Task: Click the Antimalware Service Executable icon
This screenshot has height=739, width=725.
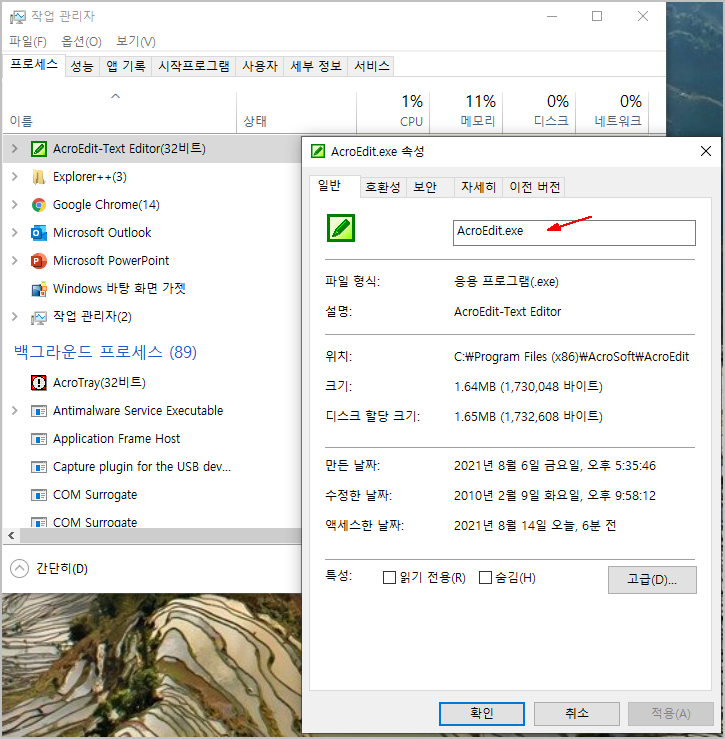Action: point(39,411)
